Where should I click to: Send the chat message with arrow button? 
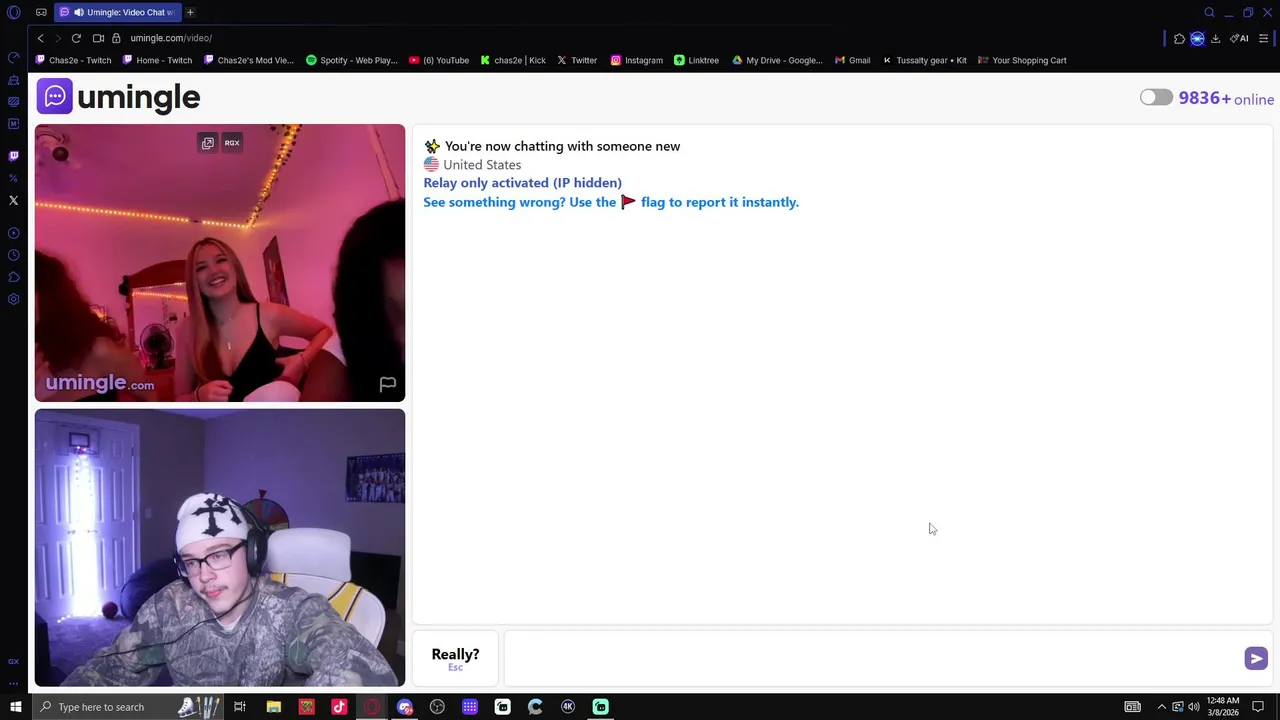(1256, 658)
